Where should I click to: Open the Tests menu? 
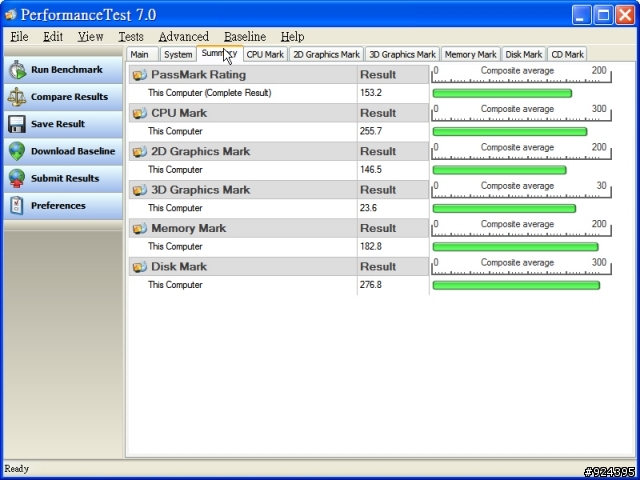click(131, 37)
